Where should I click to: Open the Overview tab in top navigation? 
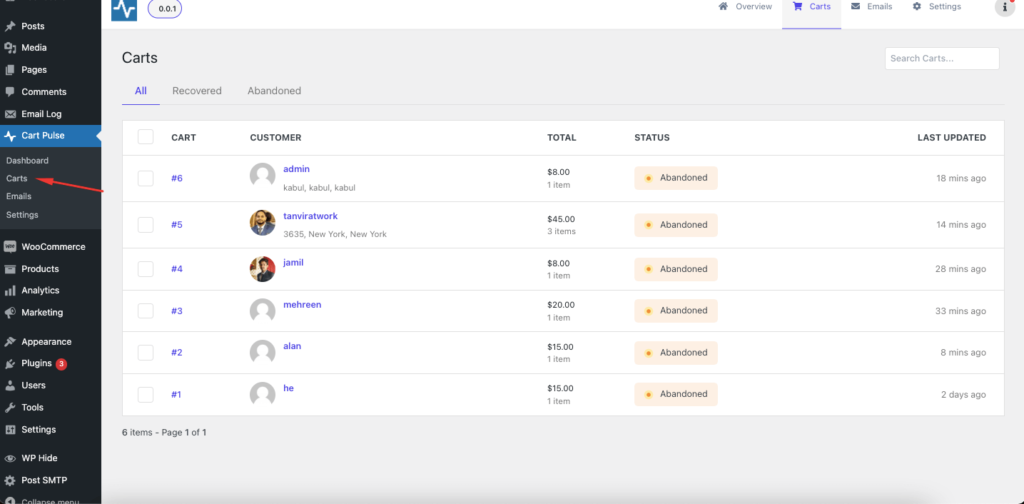[744, 7]
